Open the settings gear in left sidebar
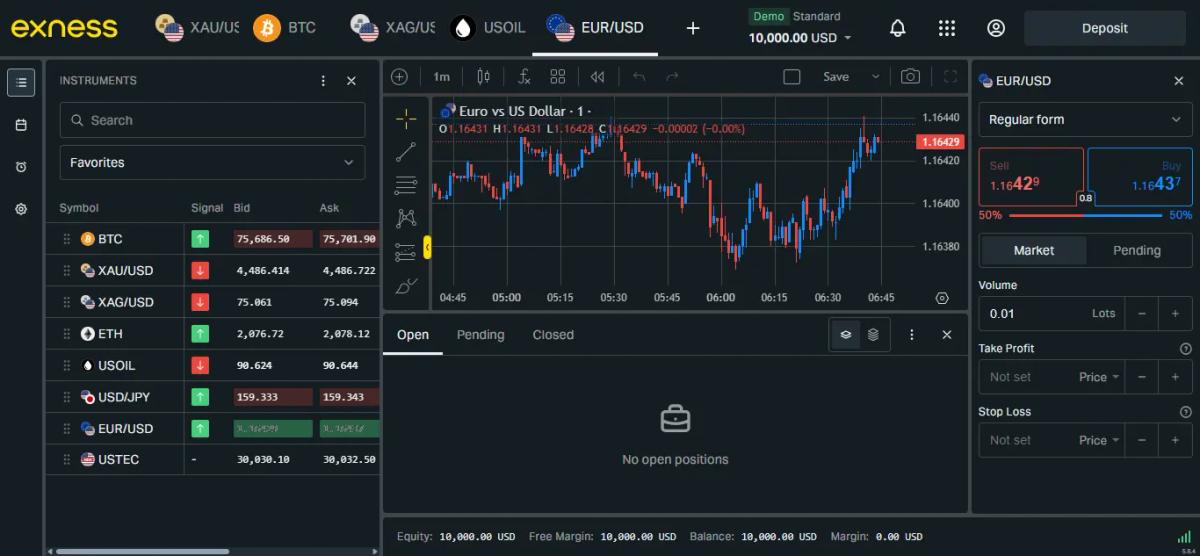1200x556 pixels. tap(21, 209)
